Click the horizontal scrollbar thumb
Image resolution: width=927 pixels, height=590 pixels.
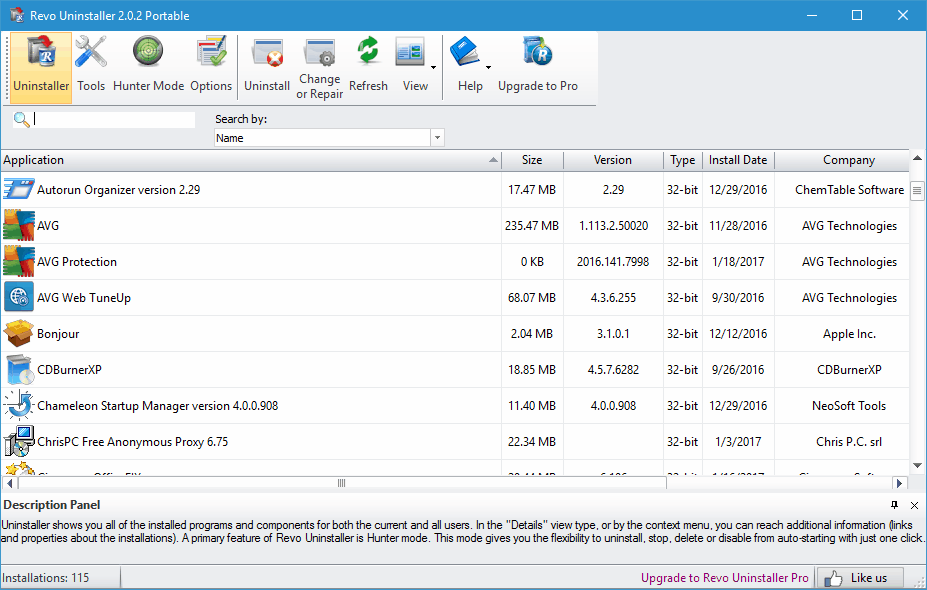[342, 483]
